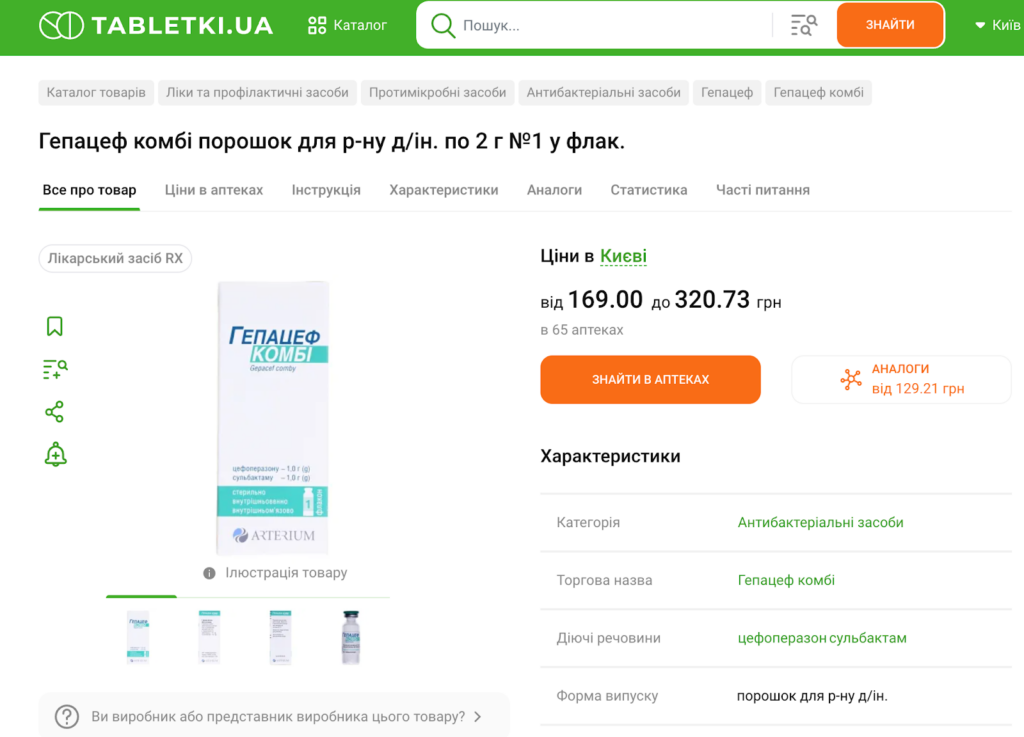Viewport: 1024px width, 737px height.
Task: Click the search input field
Action: [610, 25]
